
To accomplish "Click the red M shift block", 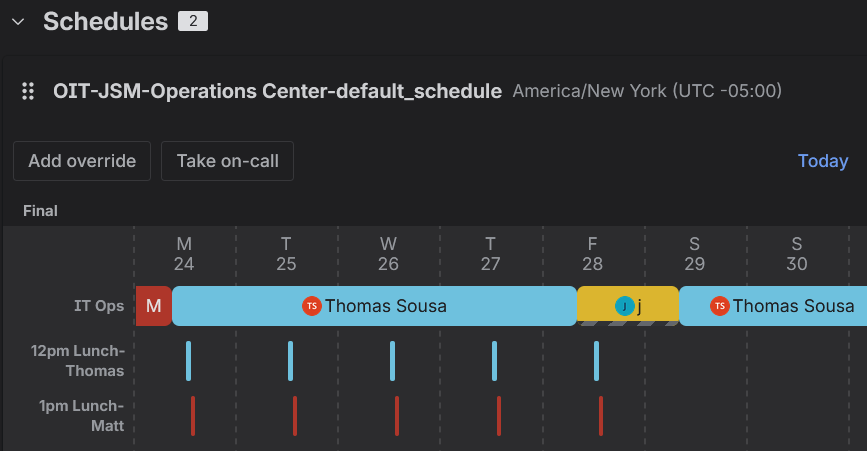I will (154, 306).
